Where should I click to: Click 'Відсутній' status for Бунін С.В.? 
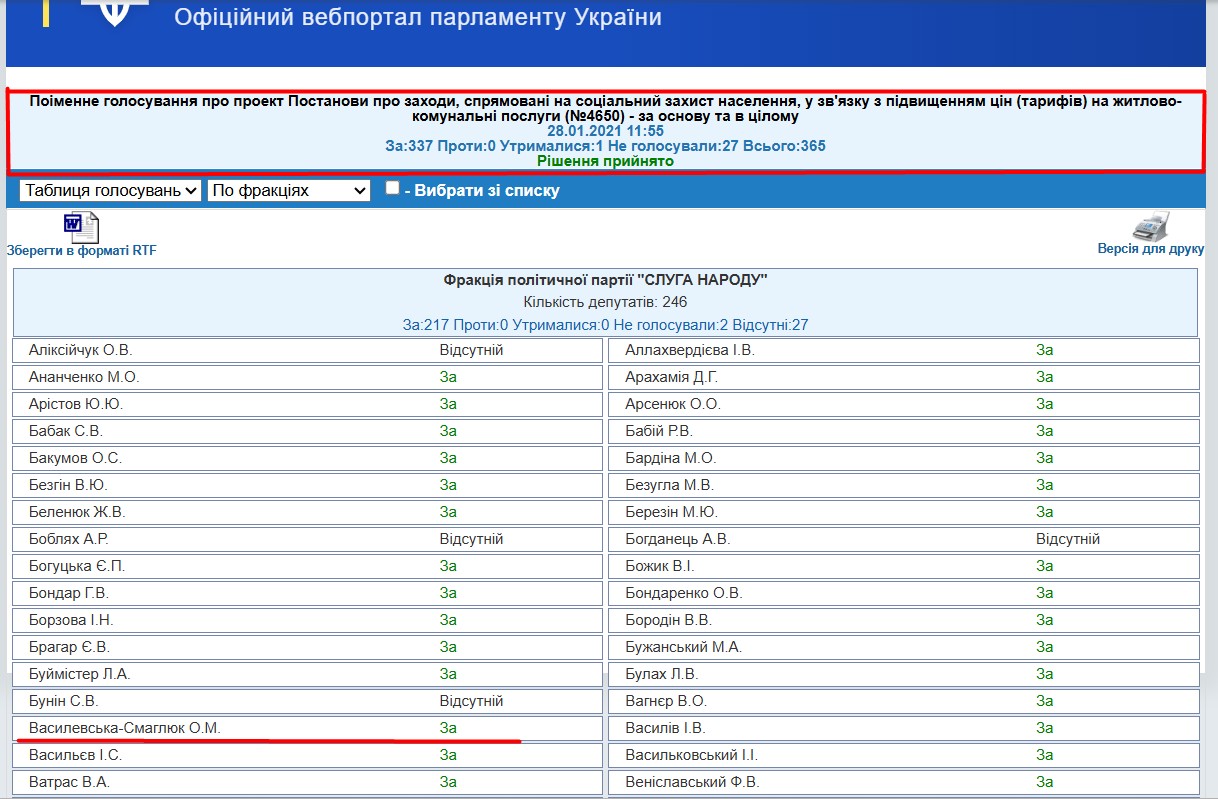pos(471,701)
